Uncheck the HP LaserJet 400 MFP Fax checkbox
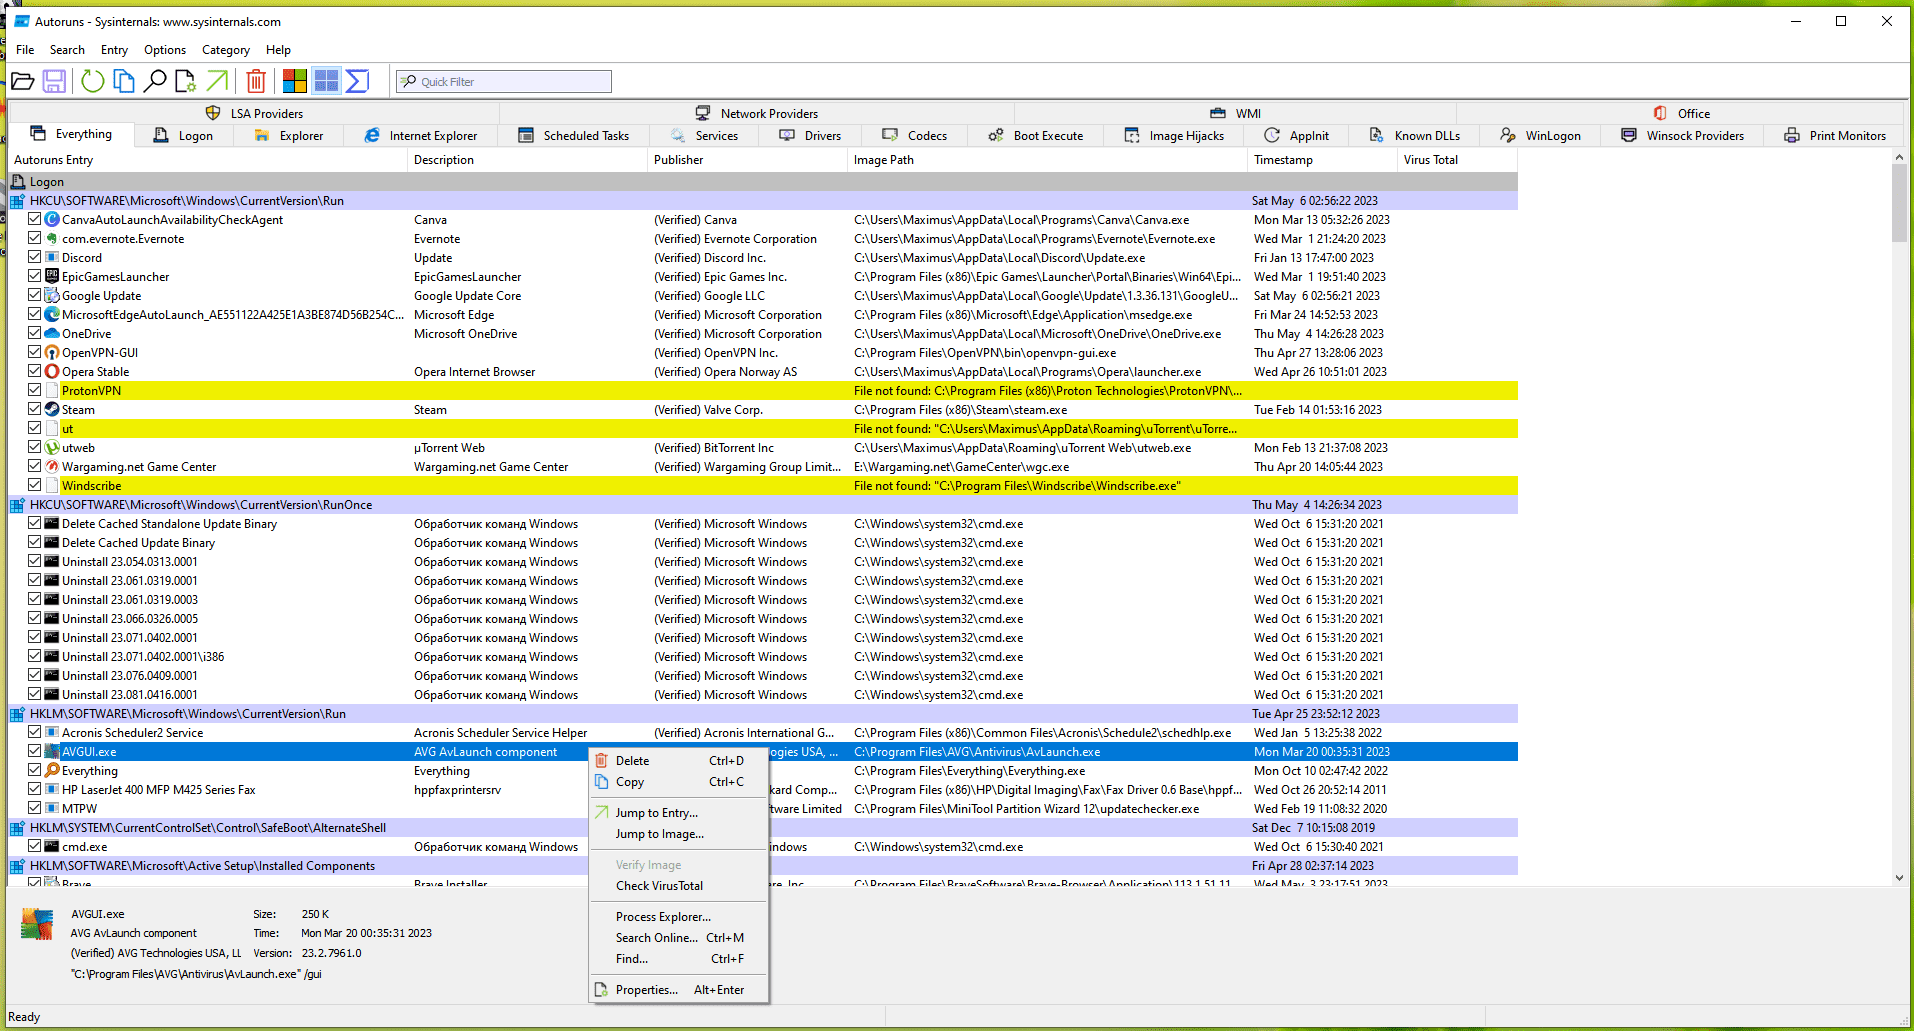 pos(35,790)
